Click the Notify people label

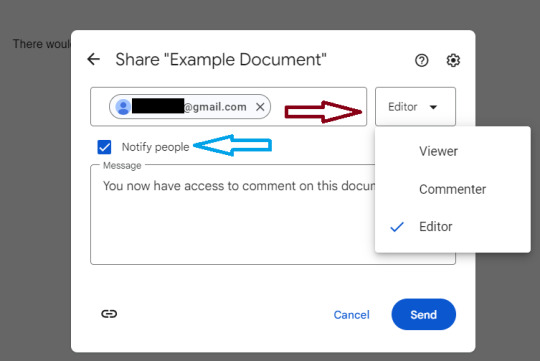(155, 147)
